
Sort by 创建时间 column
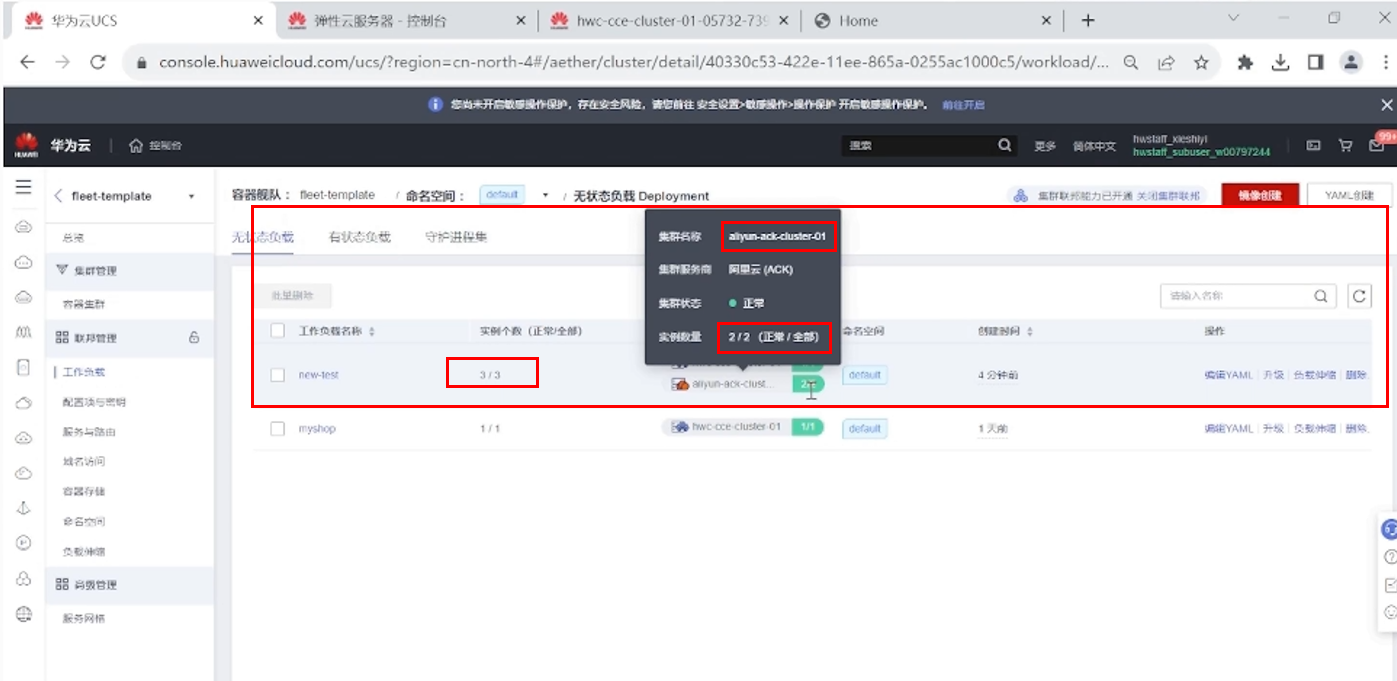tap(1030, 331)
